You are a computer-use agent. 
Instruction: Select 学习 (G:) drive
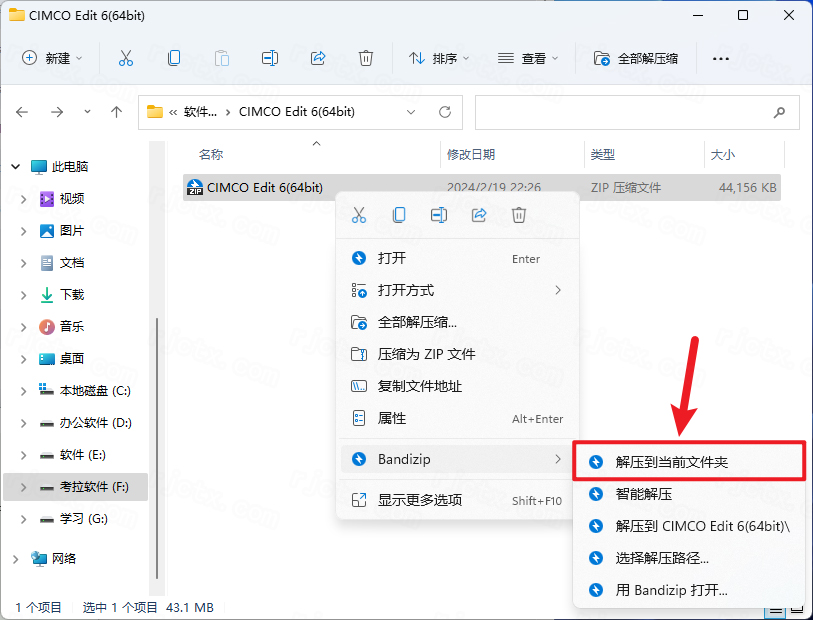tap(83, 519)
